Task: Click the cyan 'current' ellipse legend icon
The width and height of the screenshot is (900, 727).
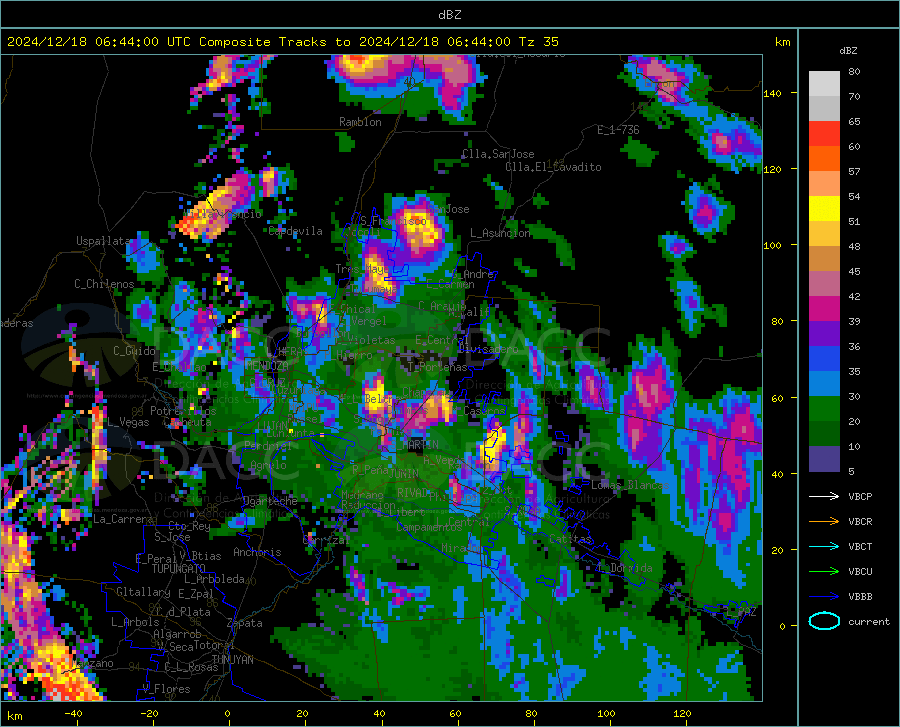Action: 824,621
